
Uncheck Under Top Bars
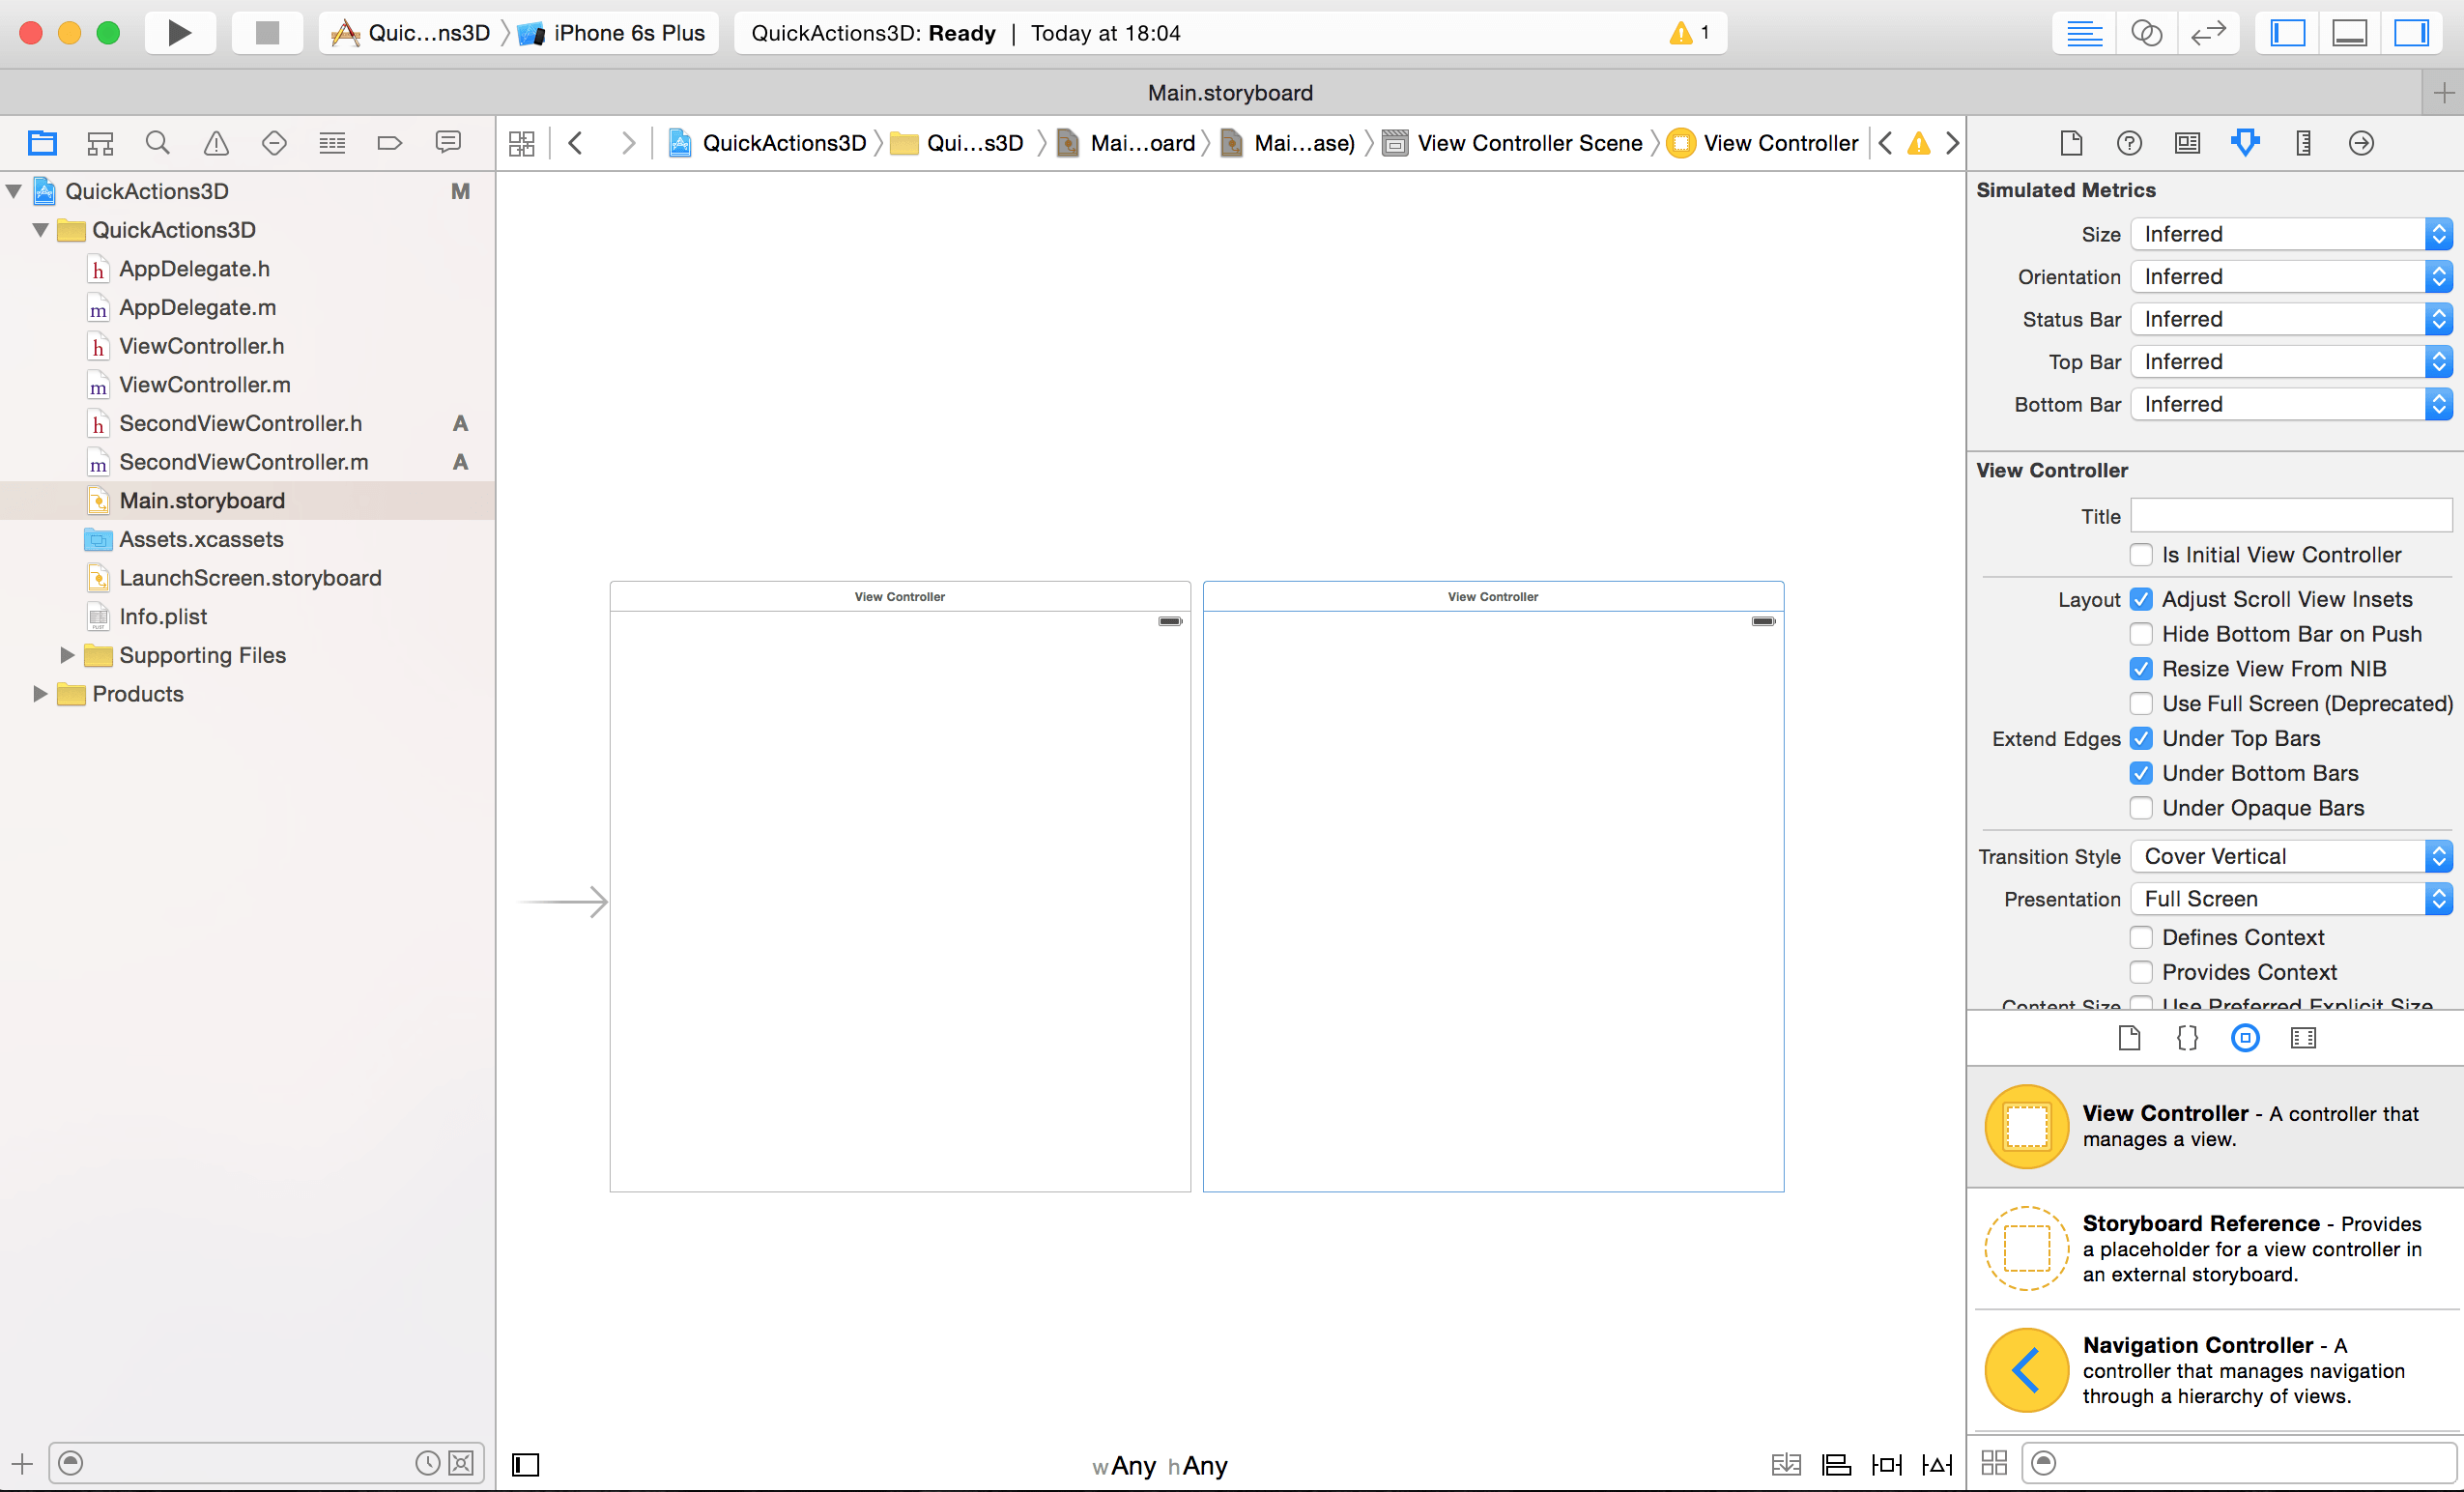click(x=2141, y=738)
